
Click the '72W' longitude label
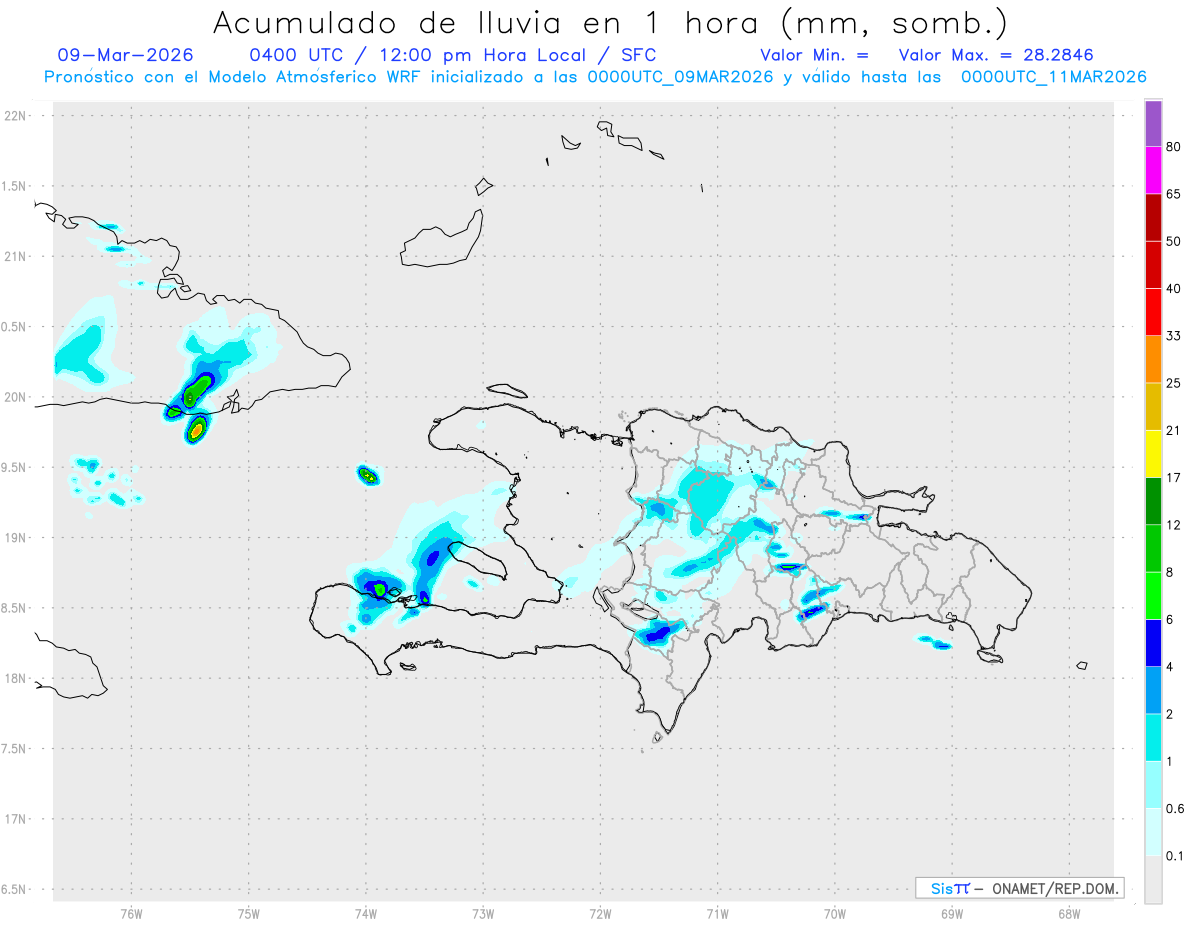(600, 913)
